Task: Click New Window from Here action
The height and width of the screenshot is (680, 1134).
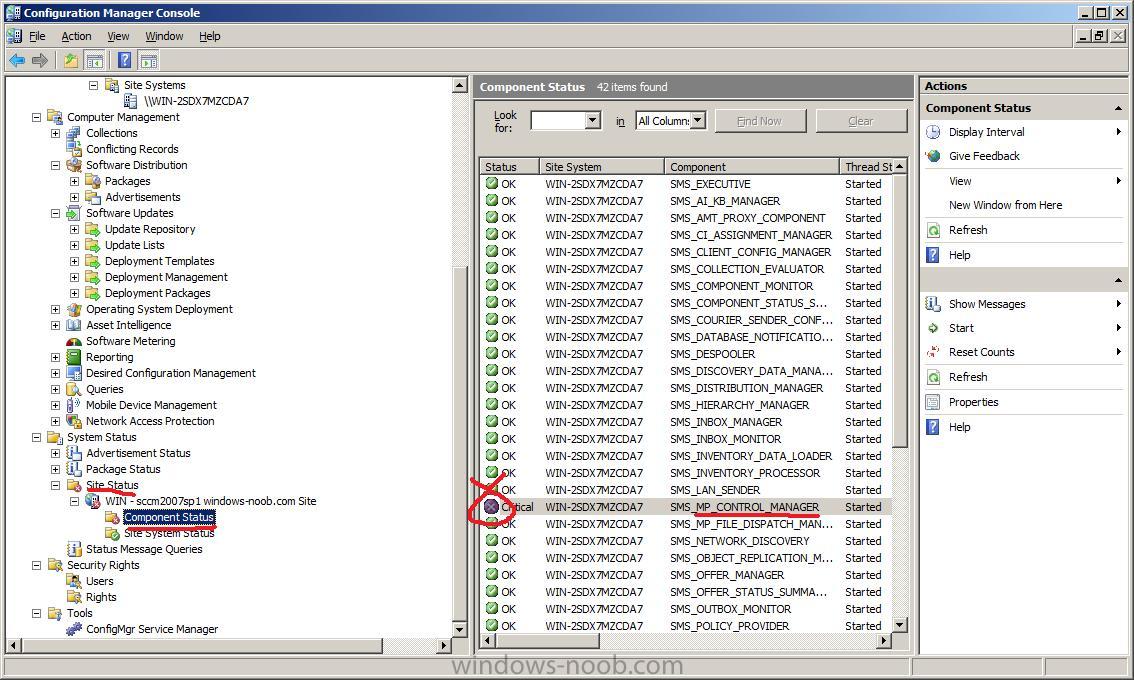Action: (1005, 205)
